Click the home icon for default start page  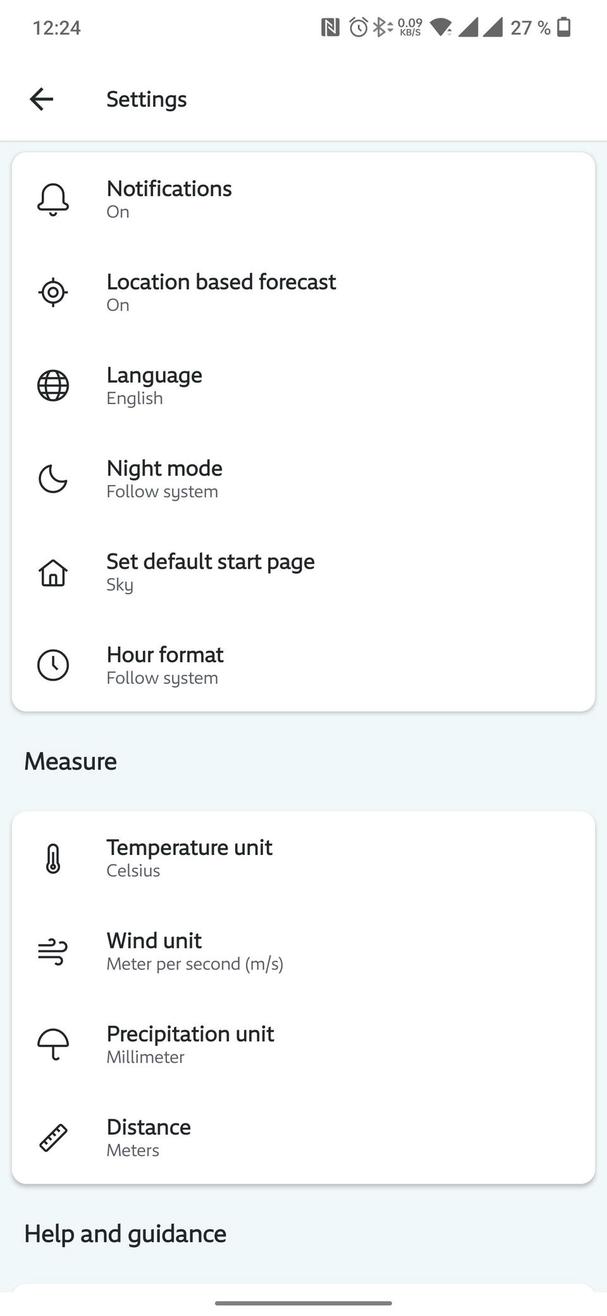52,571
